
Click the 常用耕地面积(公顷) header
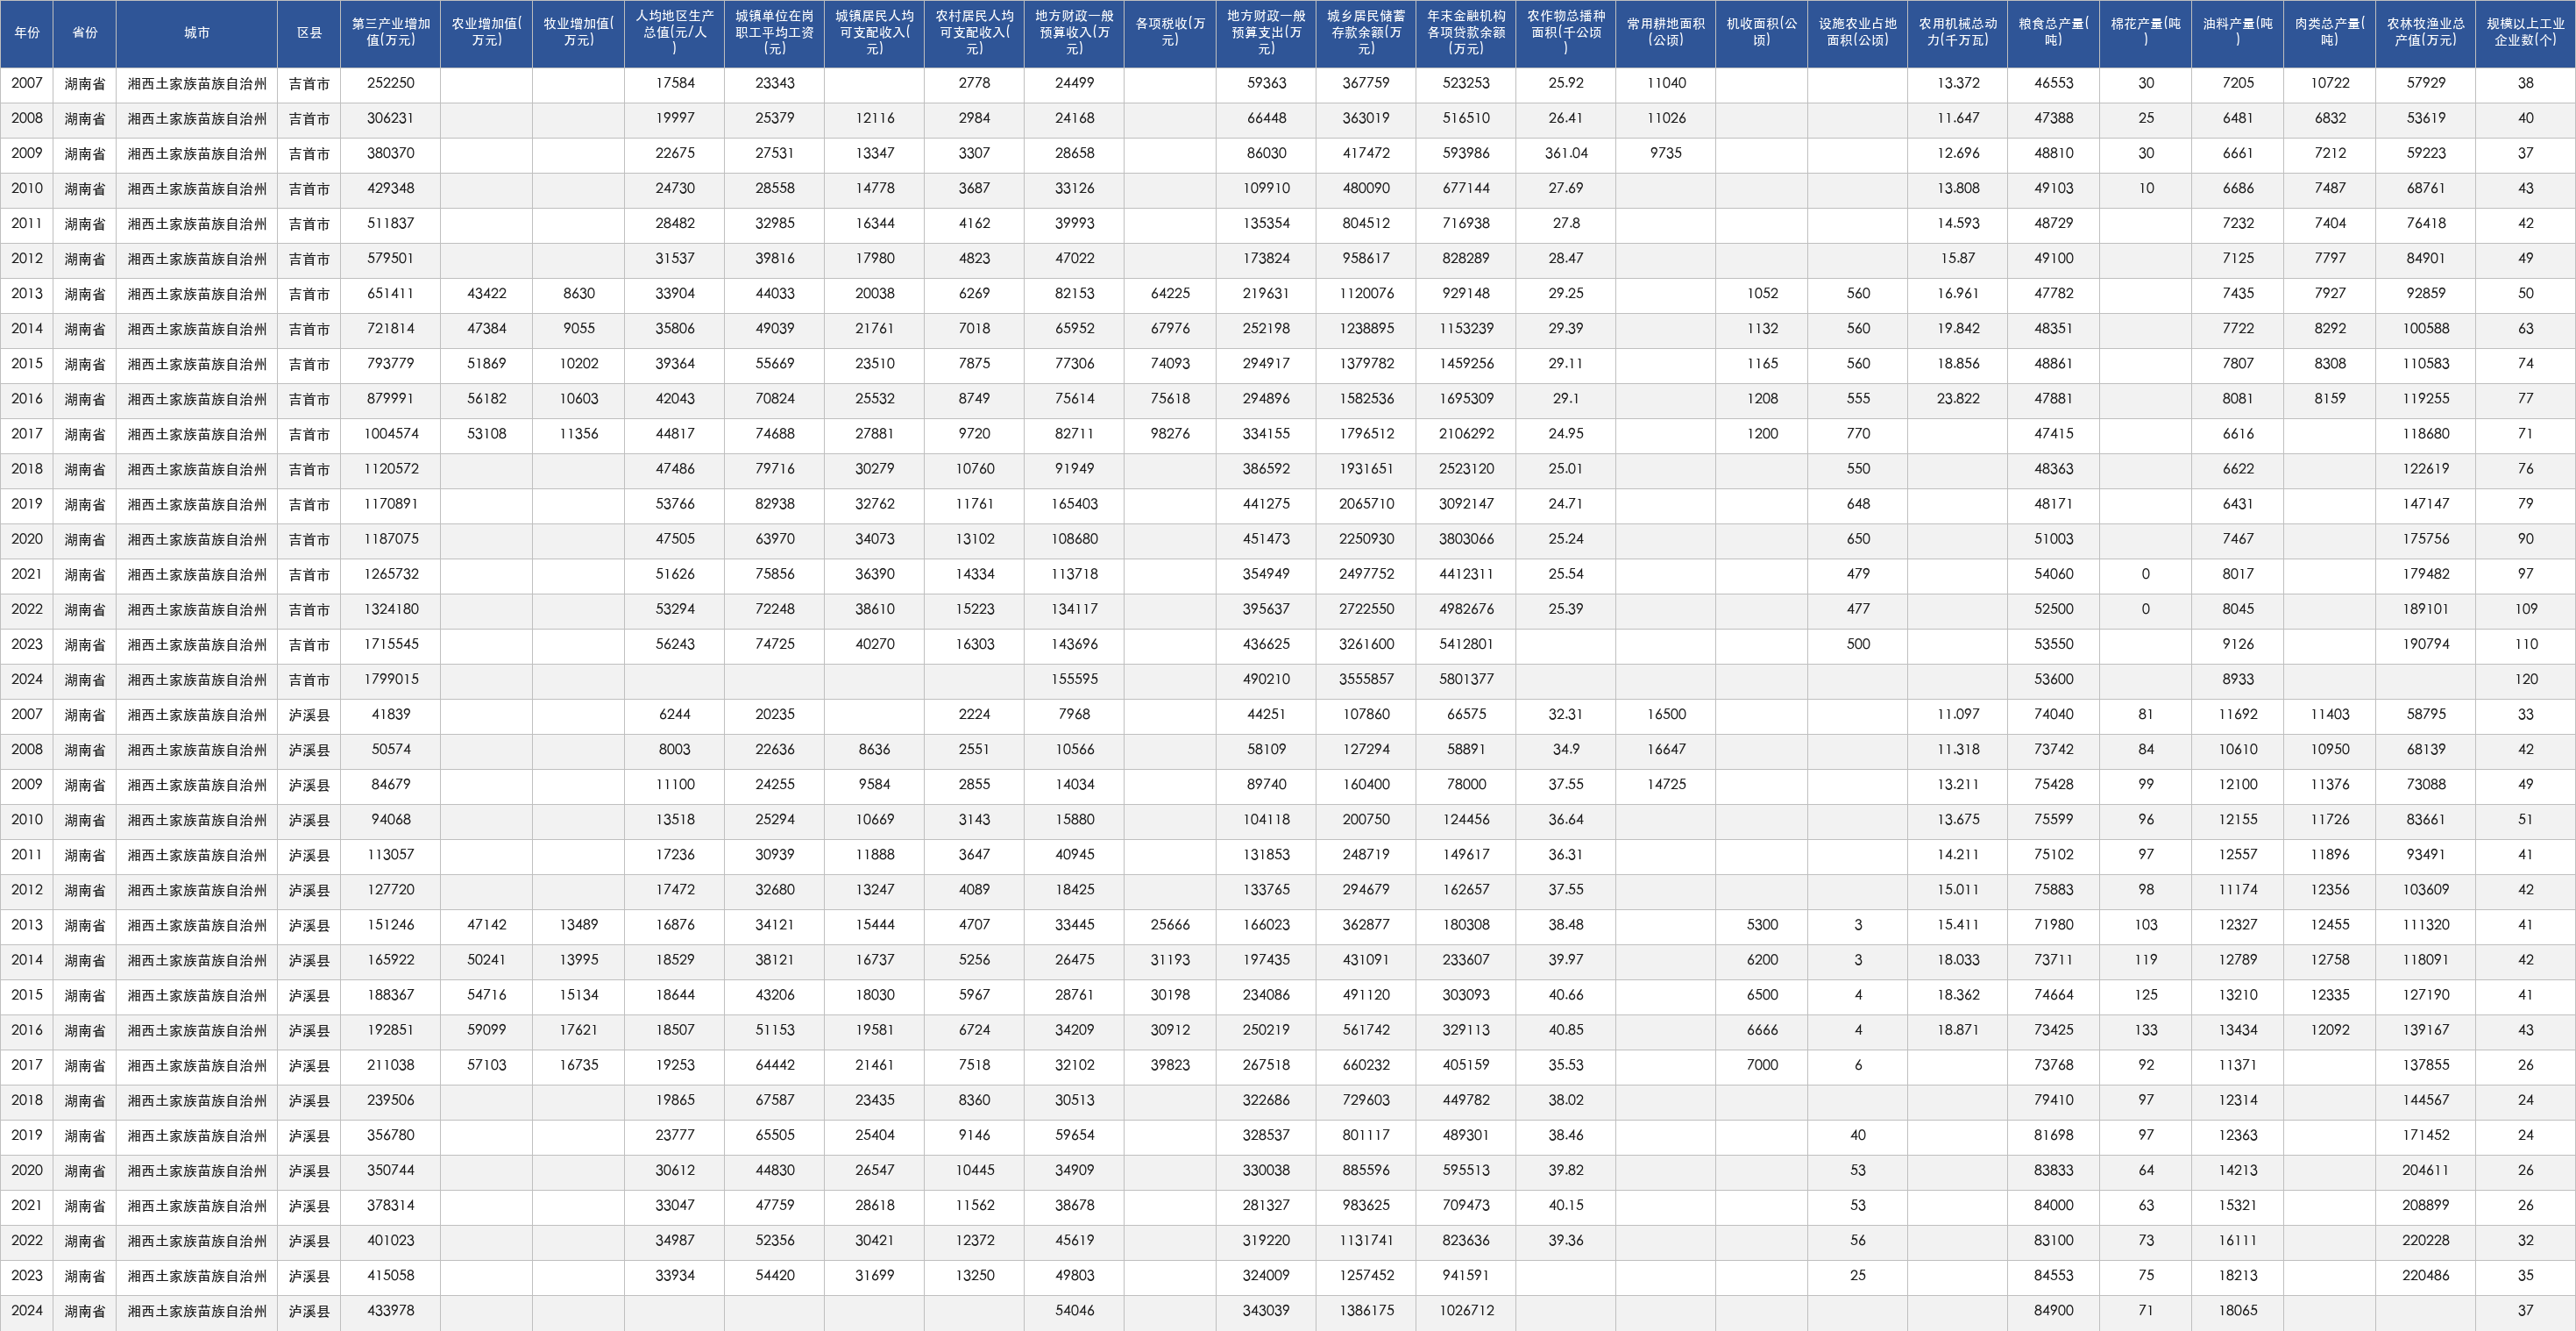point(1666,33)
